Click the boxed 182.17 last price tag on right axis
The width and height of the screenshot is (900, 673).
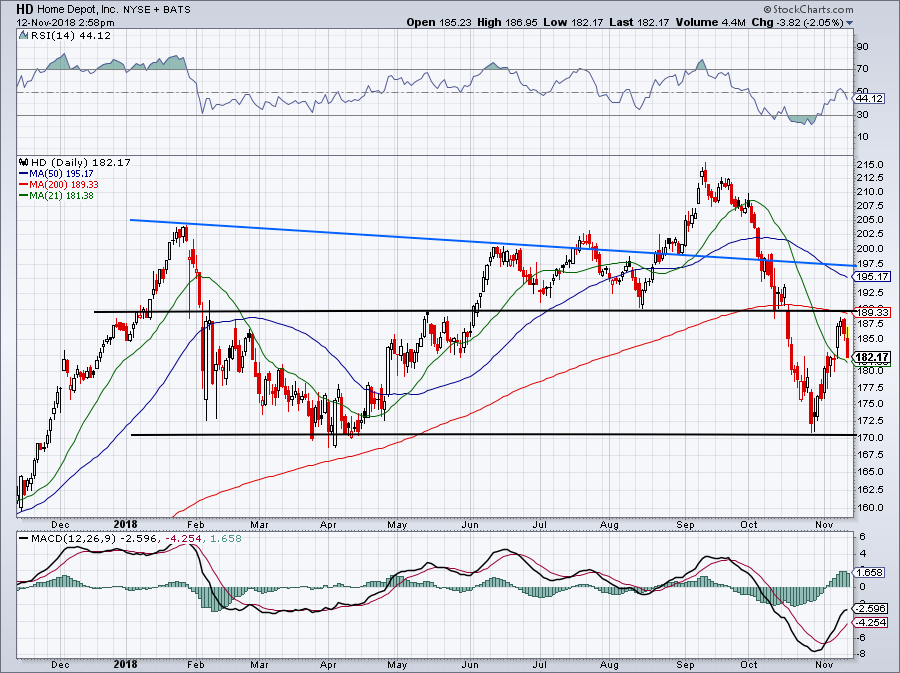pos(872,357)
